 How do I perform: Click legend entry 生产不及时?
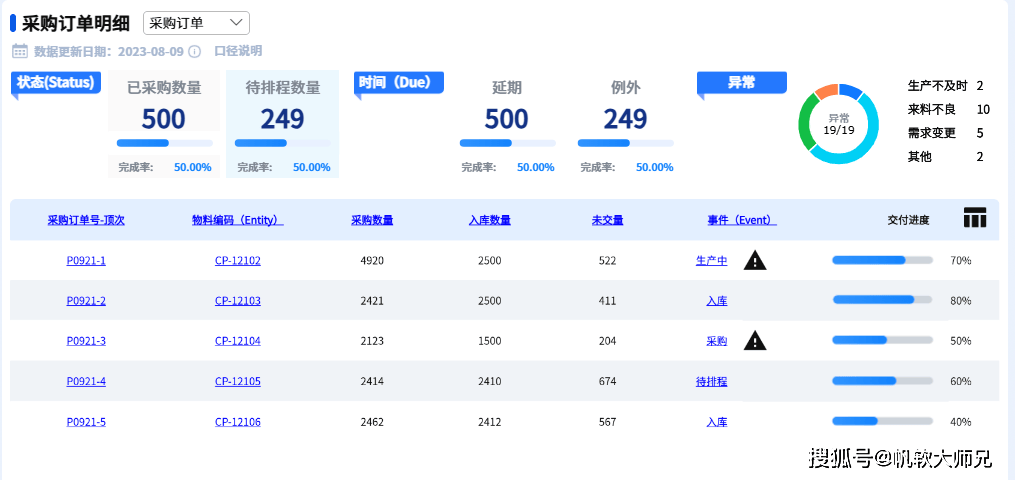click(x=937, y=86)
